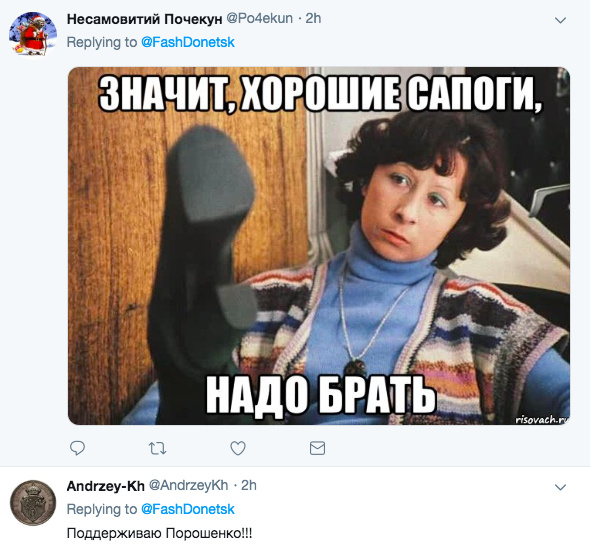
Task: Like the tweet from @Po4ekun
Action: point(238,448)
